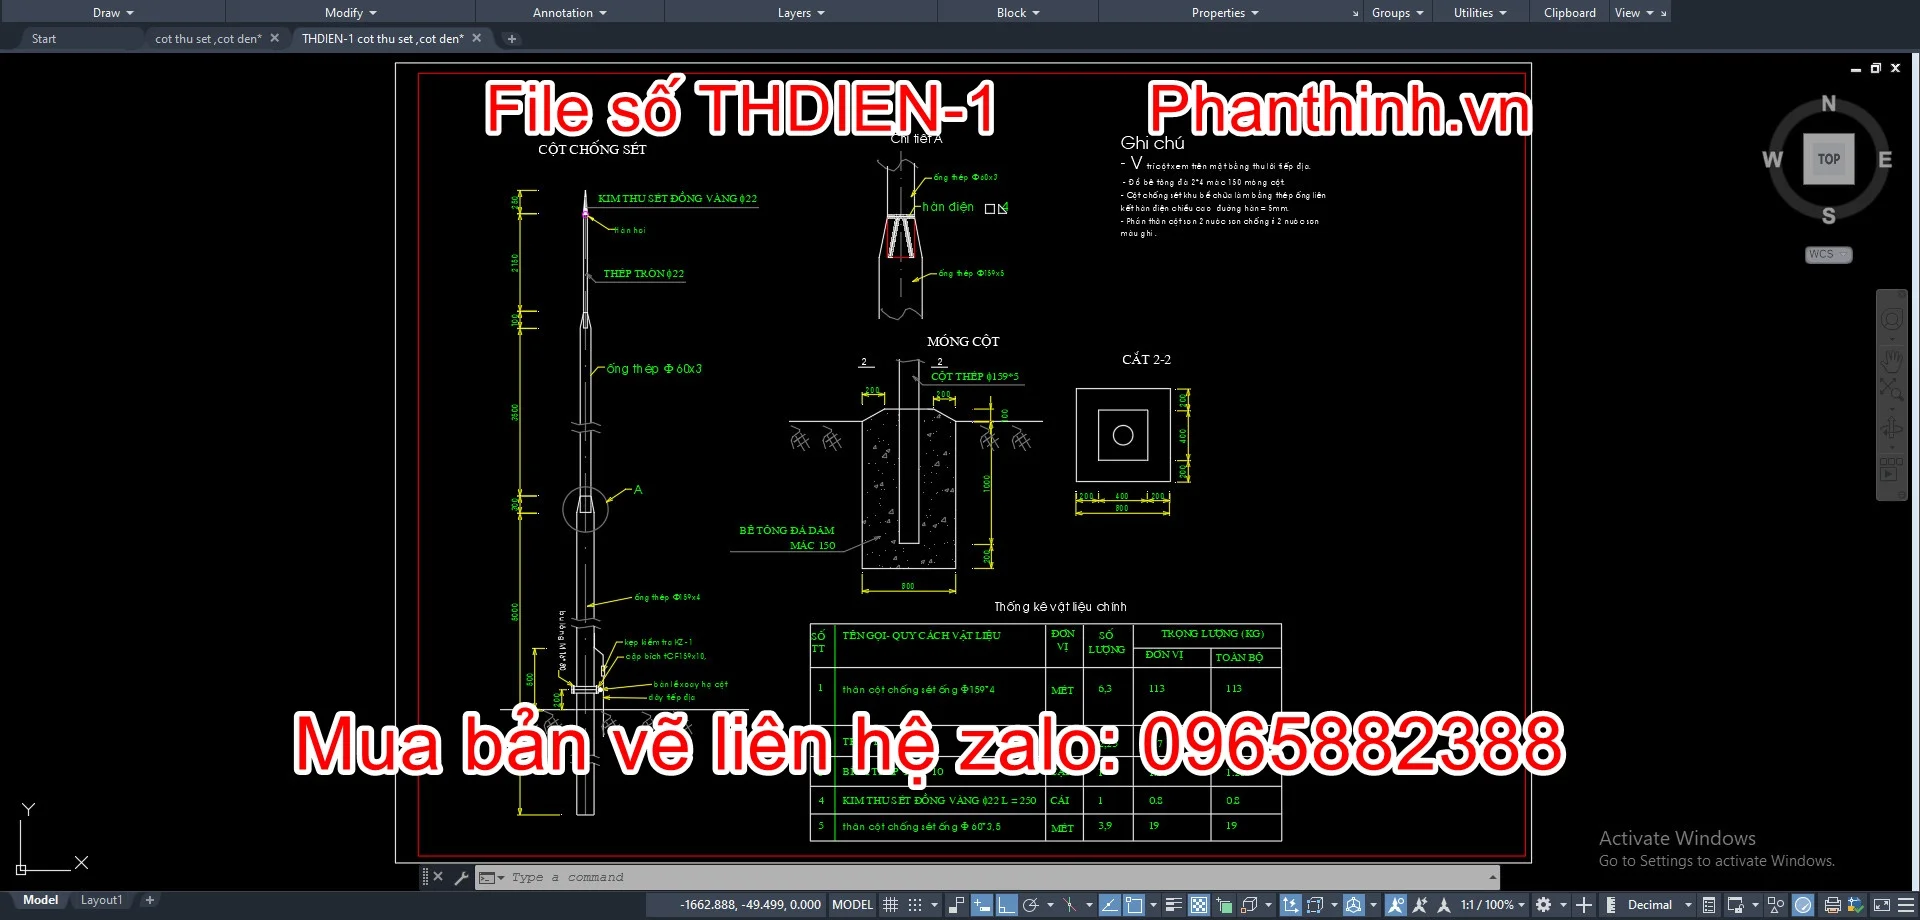Open the Clipboard panel
This screenshot has width=1920, height=920.
pos(1569,13)
